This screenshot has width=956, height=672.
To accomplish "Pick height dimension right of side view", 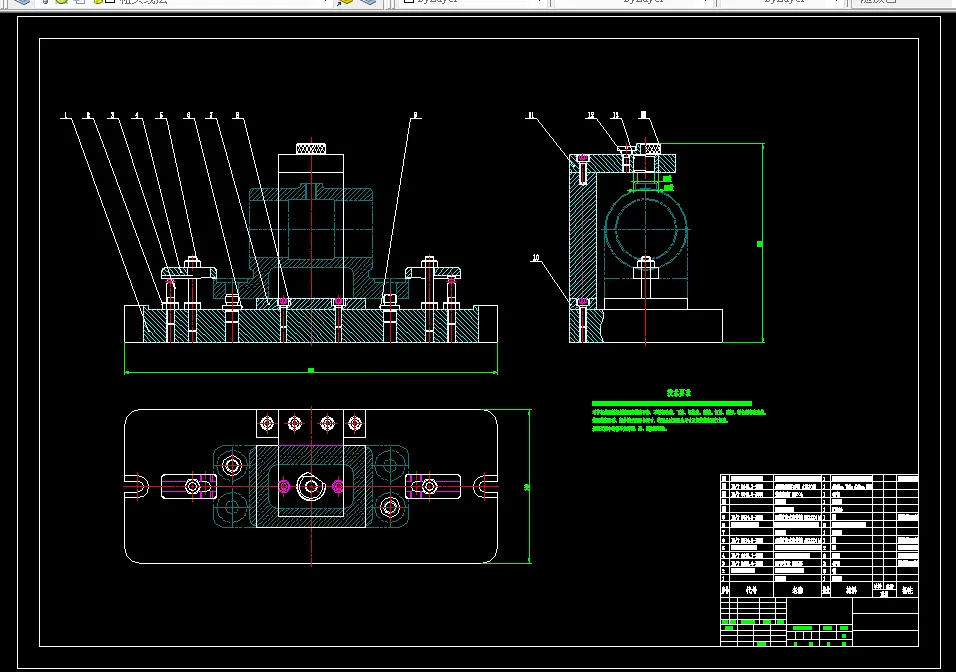I will click(761, 243).
